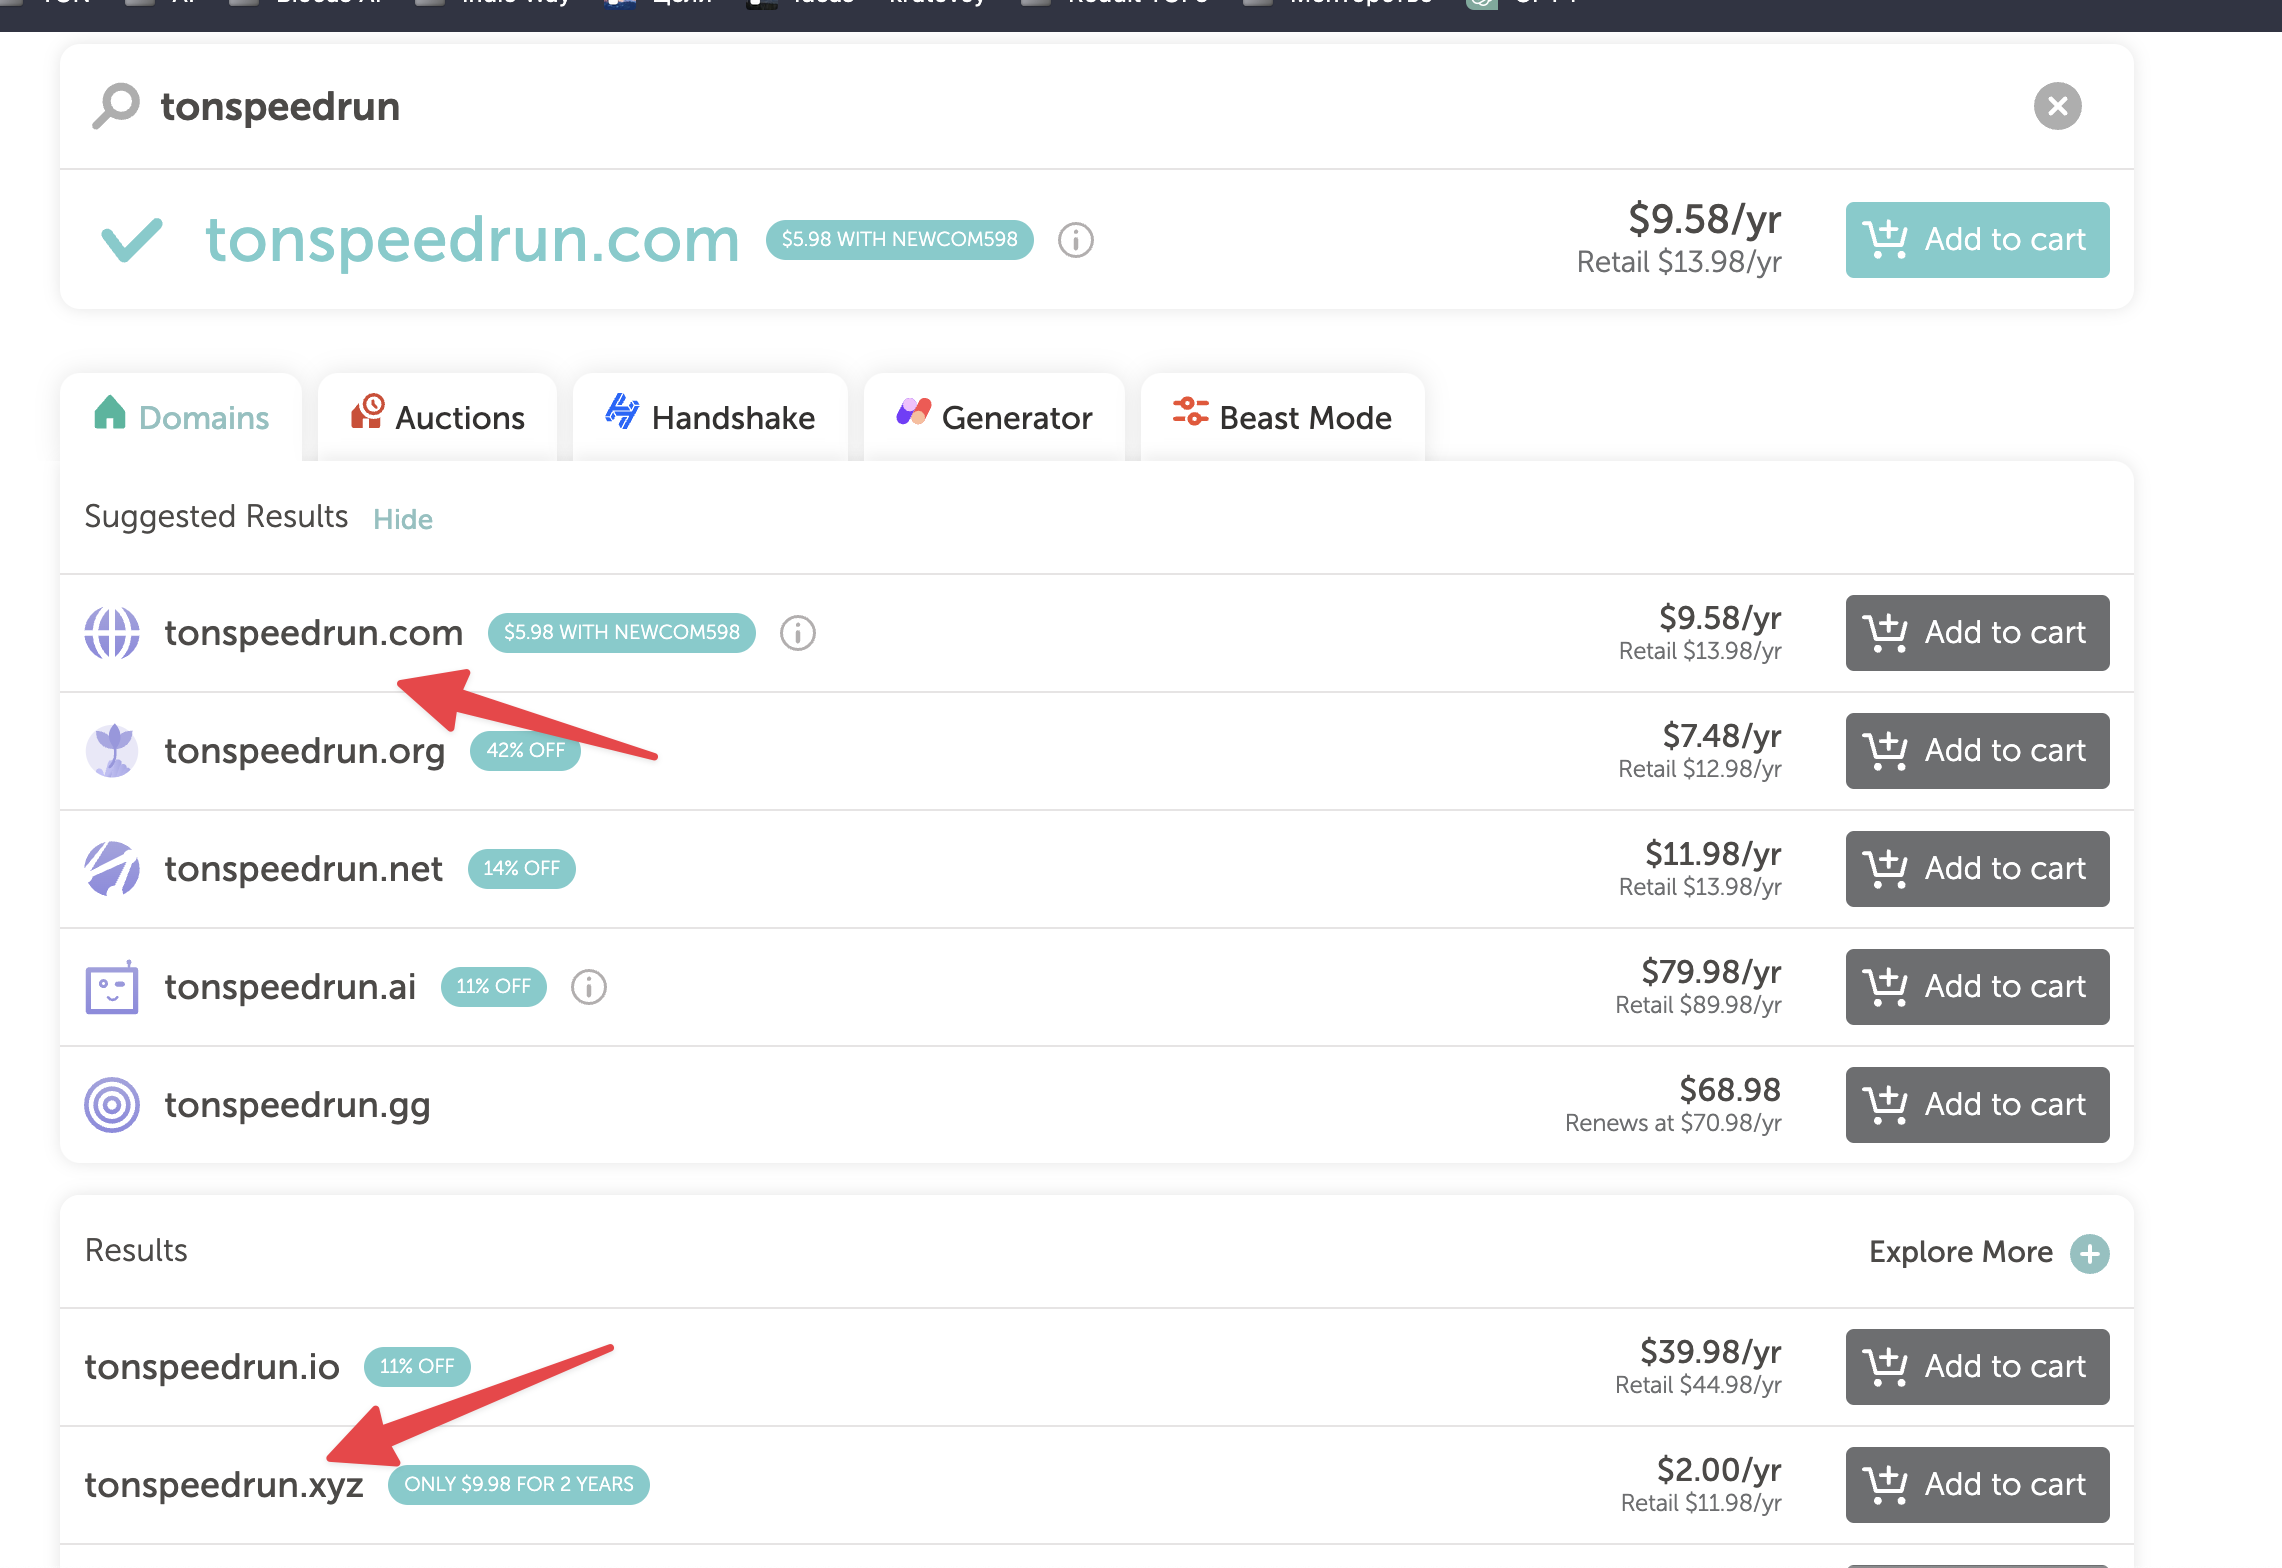Viewport: 2282px width, 1568px height.
Task: Click the robot icon beside tonspeedrun.ai
Action: [x=112, y=987]
